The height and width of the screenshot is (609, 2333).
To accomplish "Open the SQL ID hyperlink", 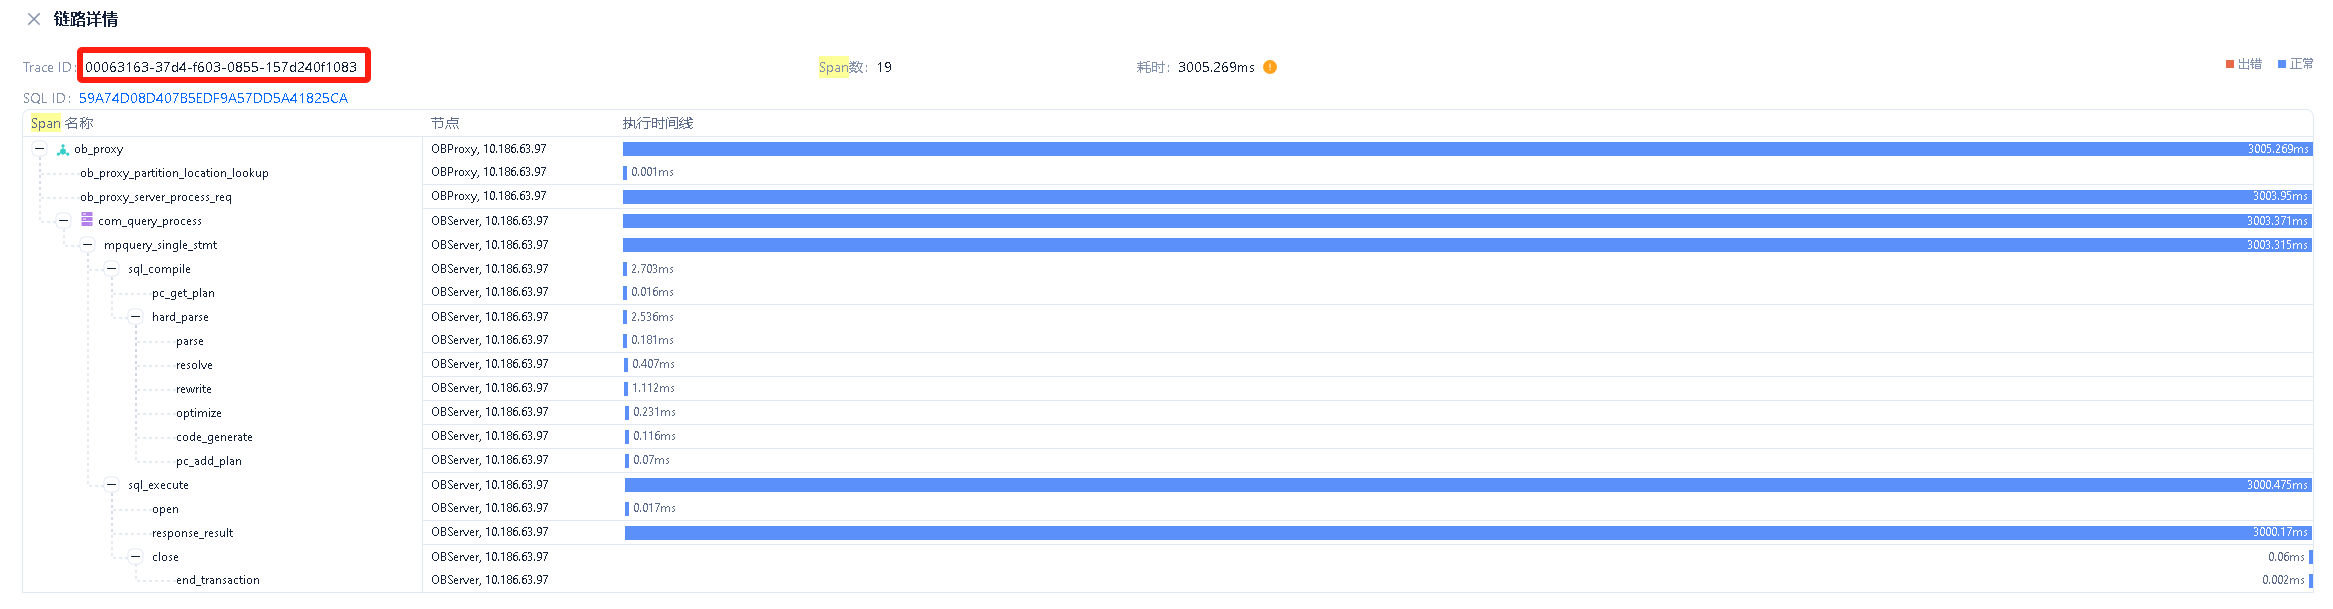I will click(213, 98).
